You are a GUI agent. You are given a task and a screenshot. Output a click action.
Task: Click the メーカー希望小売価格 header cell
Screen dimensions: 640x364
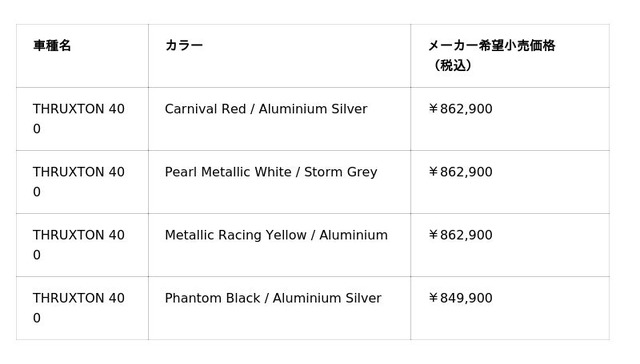pos(510,56)
